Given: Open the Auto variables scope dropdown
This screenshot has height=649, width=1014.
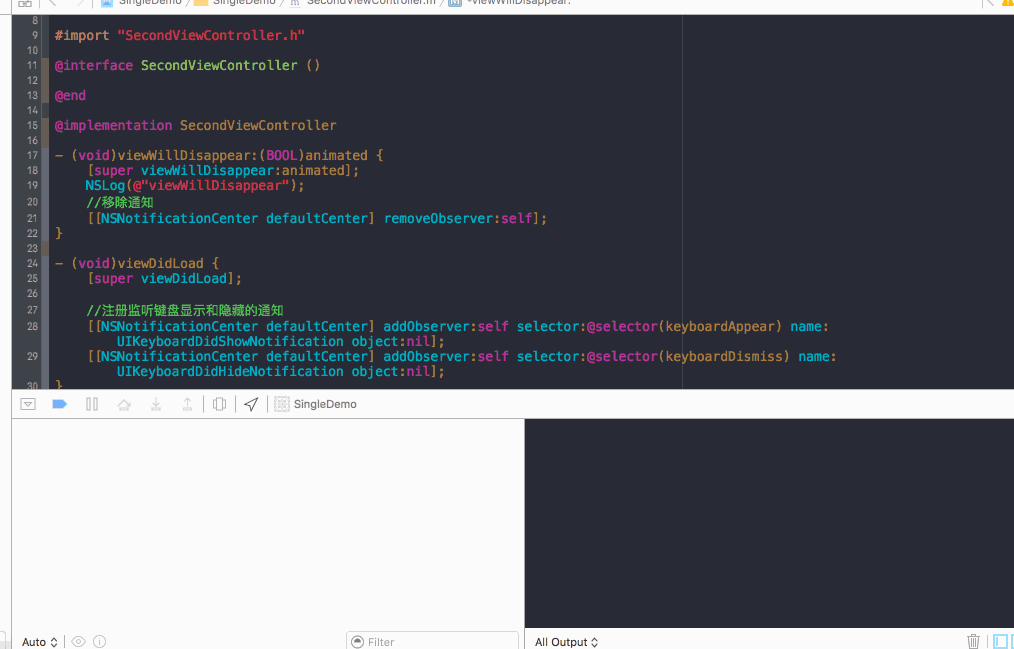Looking at the screenshot, I should pos(36,641).
